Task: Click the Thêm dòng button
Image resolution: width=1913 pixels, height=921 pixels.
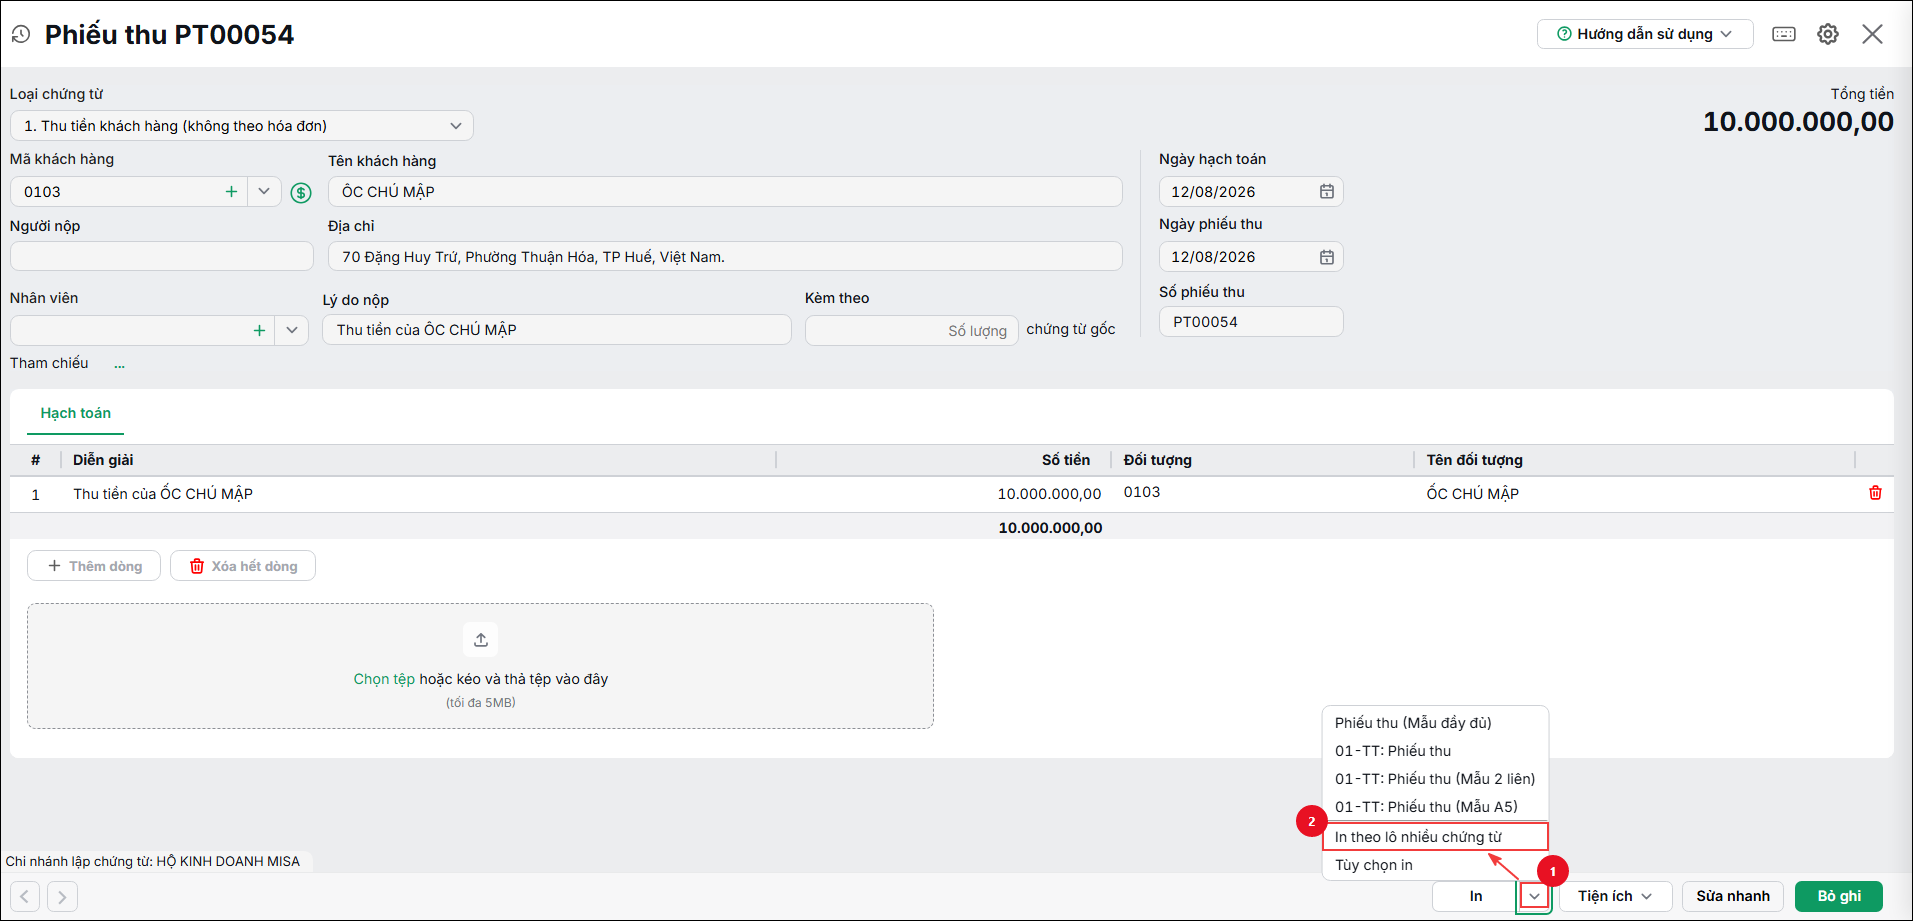Action: click(94, 566)
